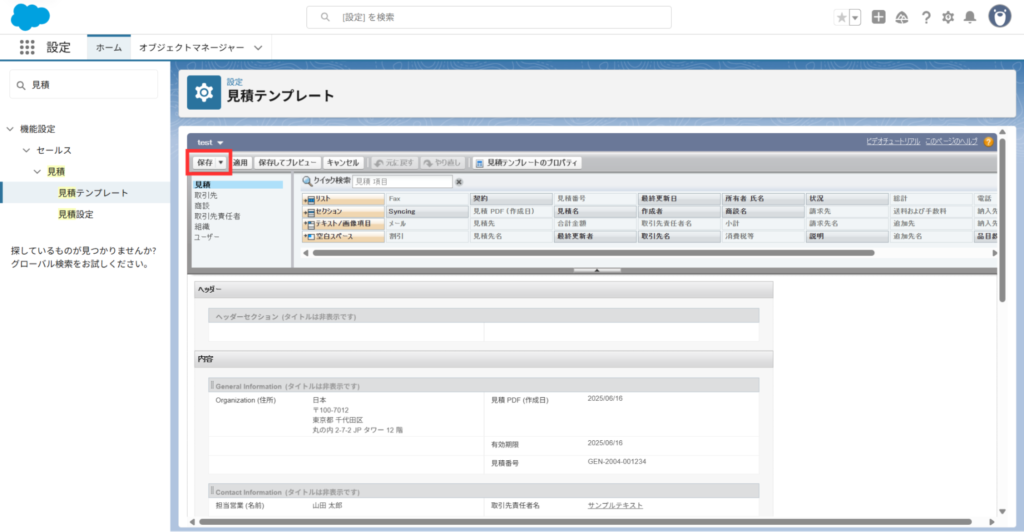Select the 空白スペース palette element
1024x532 pixels.
click(344, 236)
